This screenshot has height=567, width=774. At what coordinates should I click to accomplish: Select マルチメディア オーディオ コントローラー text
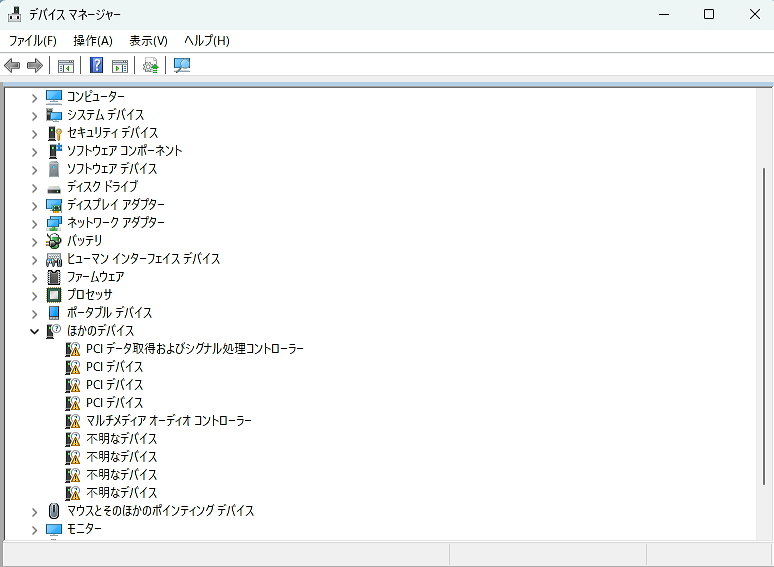point(169,421)
